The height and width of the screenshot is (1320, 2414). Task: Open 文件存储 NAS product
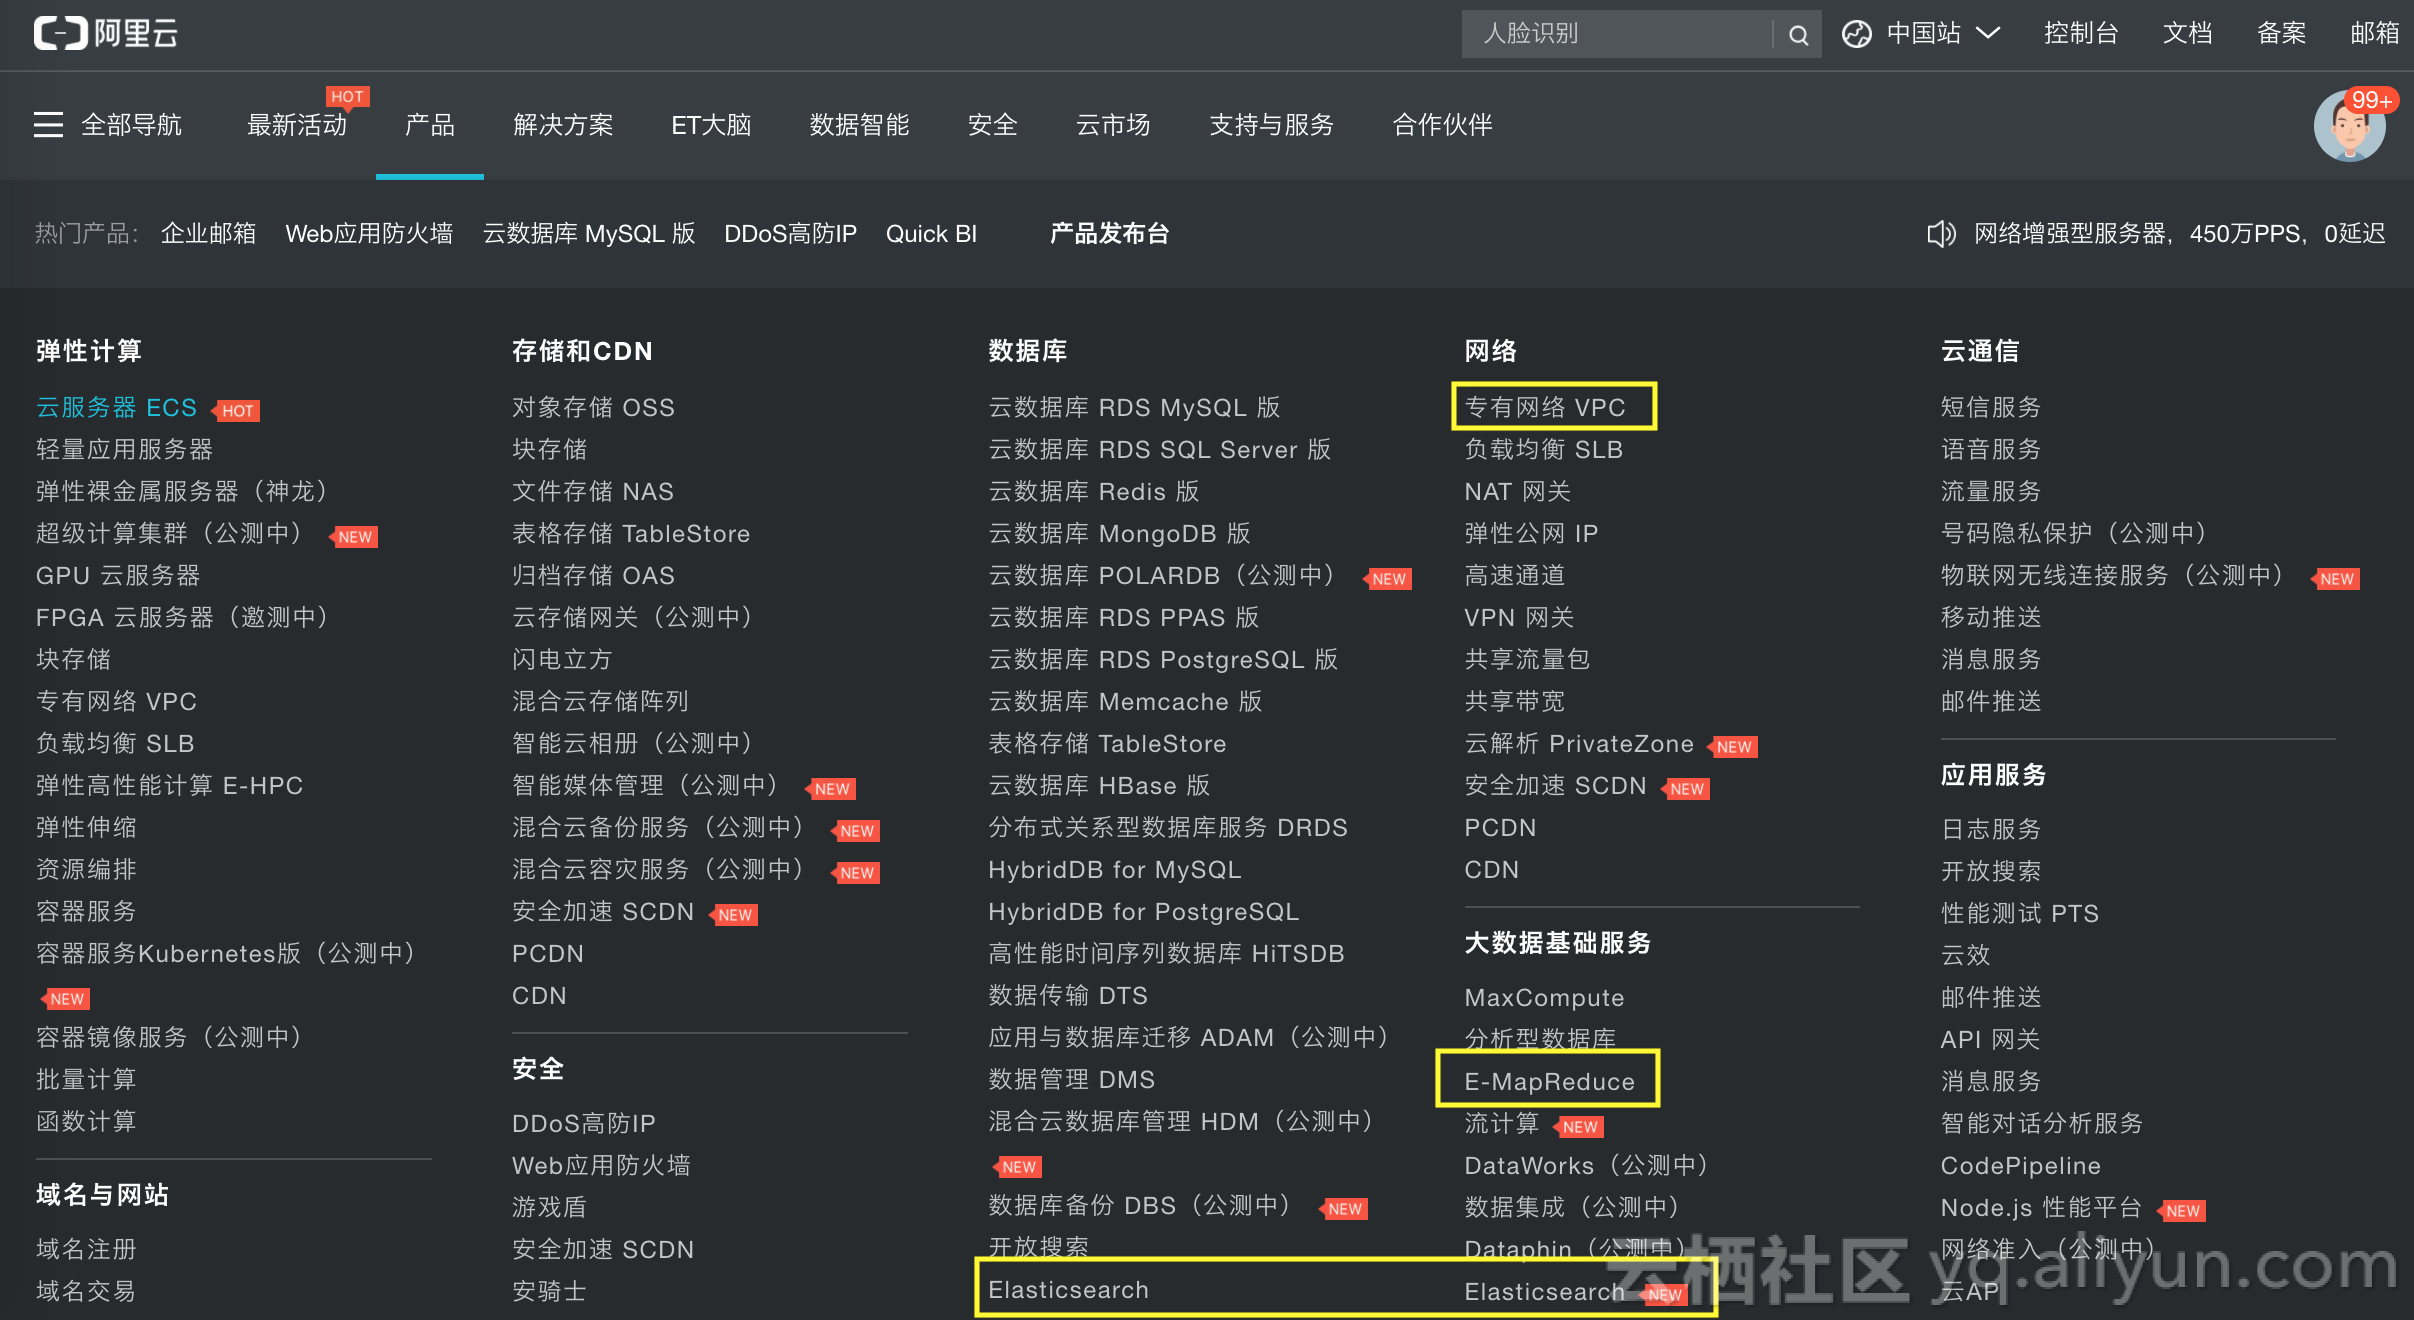[x=593, y=492]
